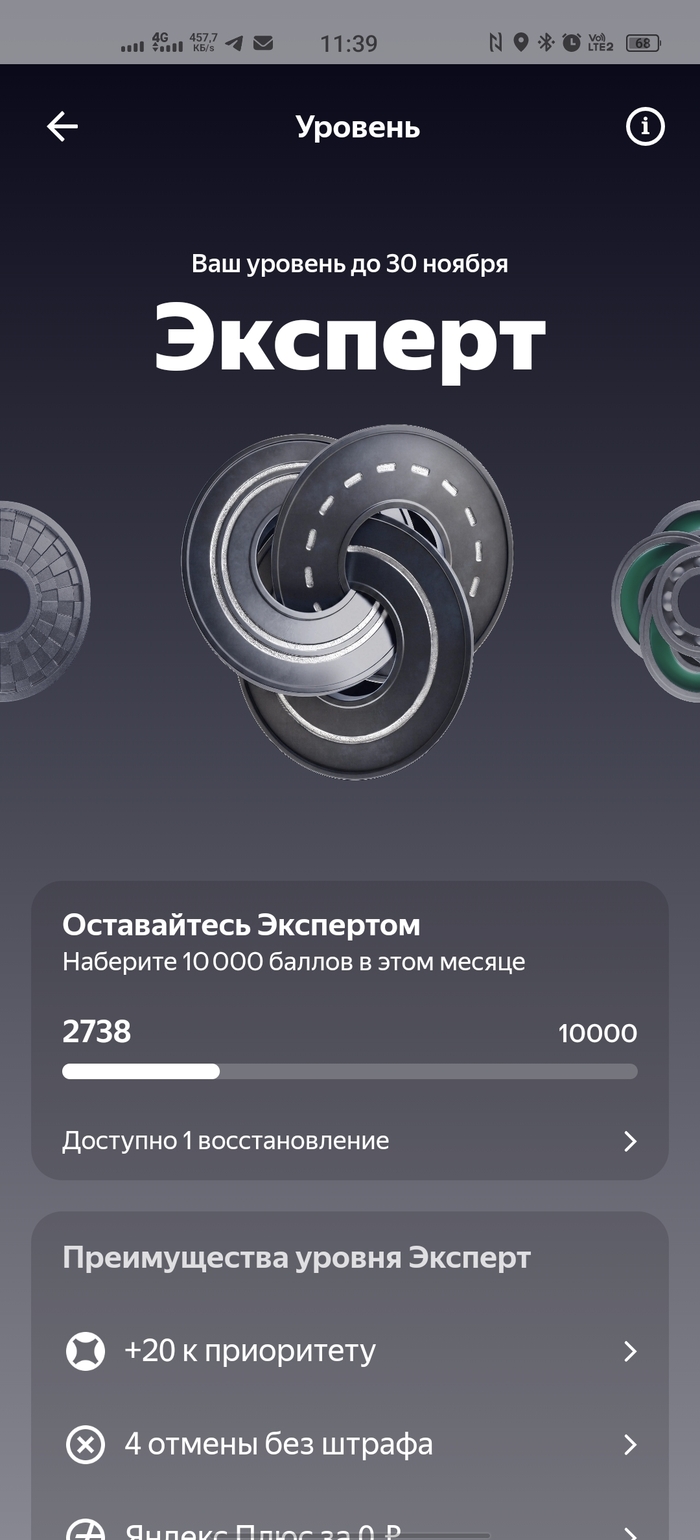Tap the central Expert level emblem
This screenshot has height=1540, width=700.
[x=348, y=601]
